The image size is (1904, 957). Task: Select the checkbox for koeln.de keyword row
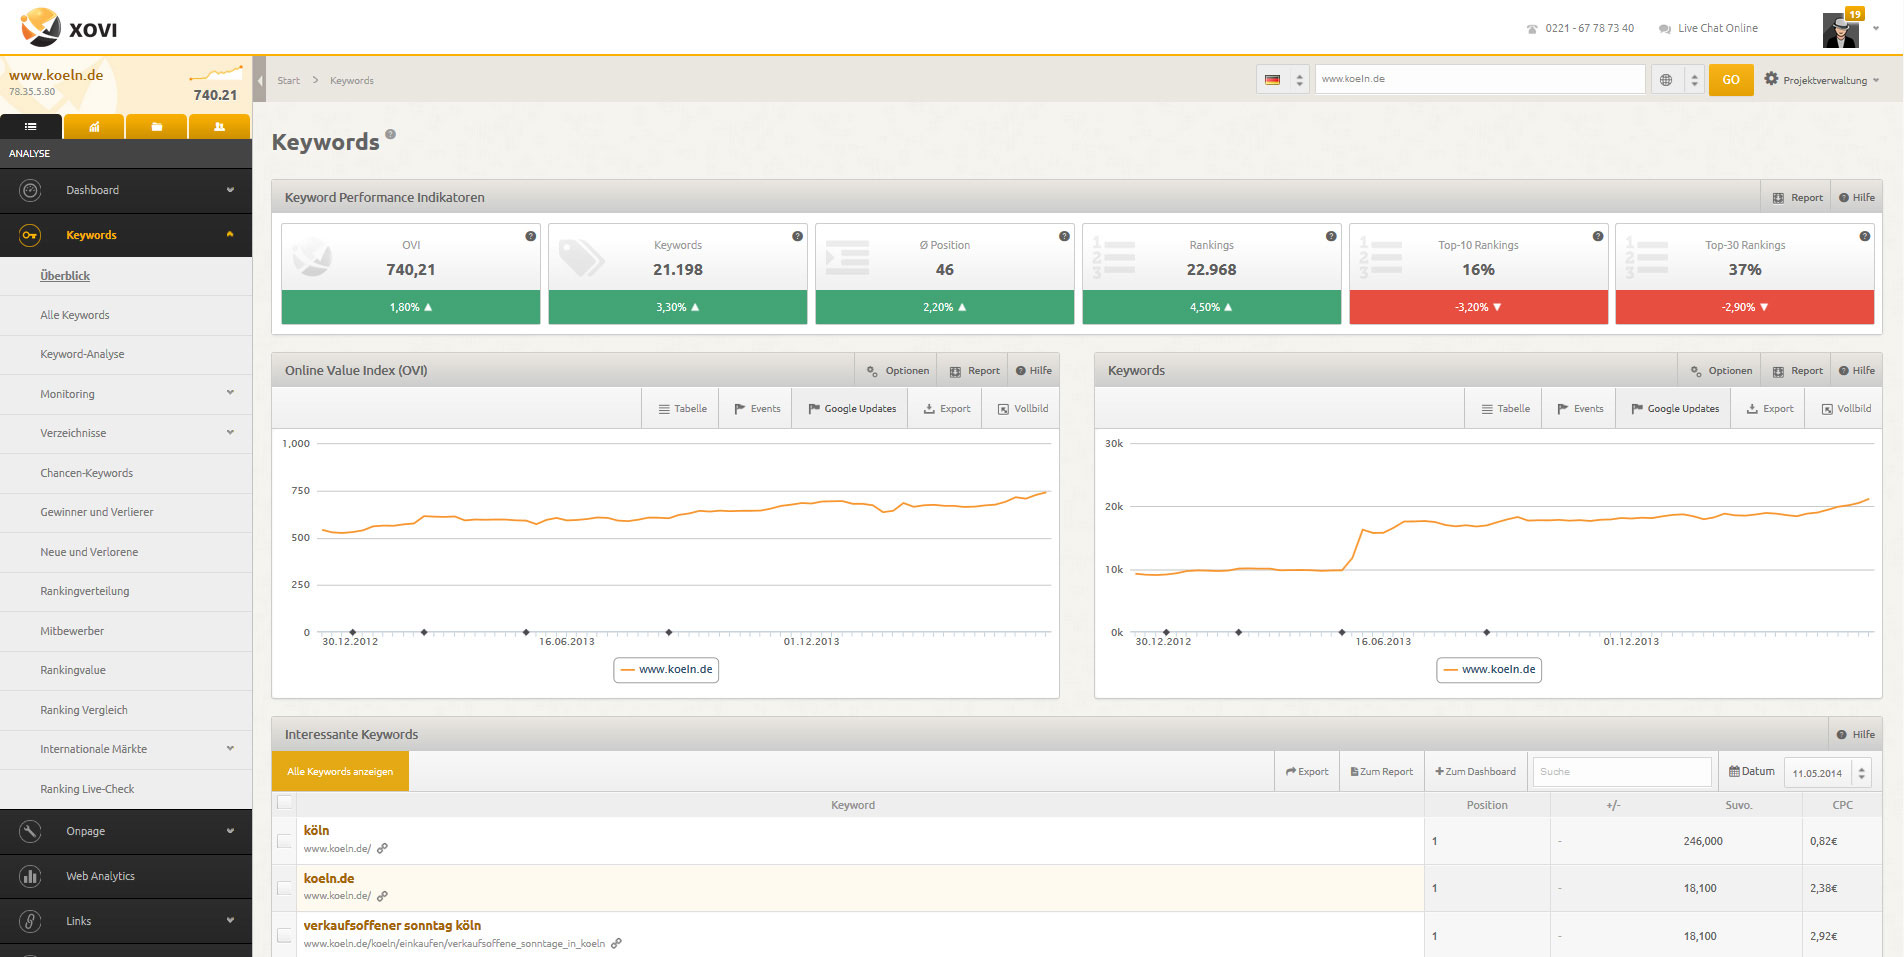pyautogui.click(x=285, y=888)
